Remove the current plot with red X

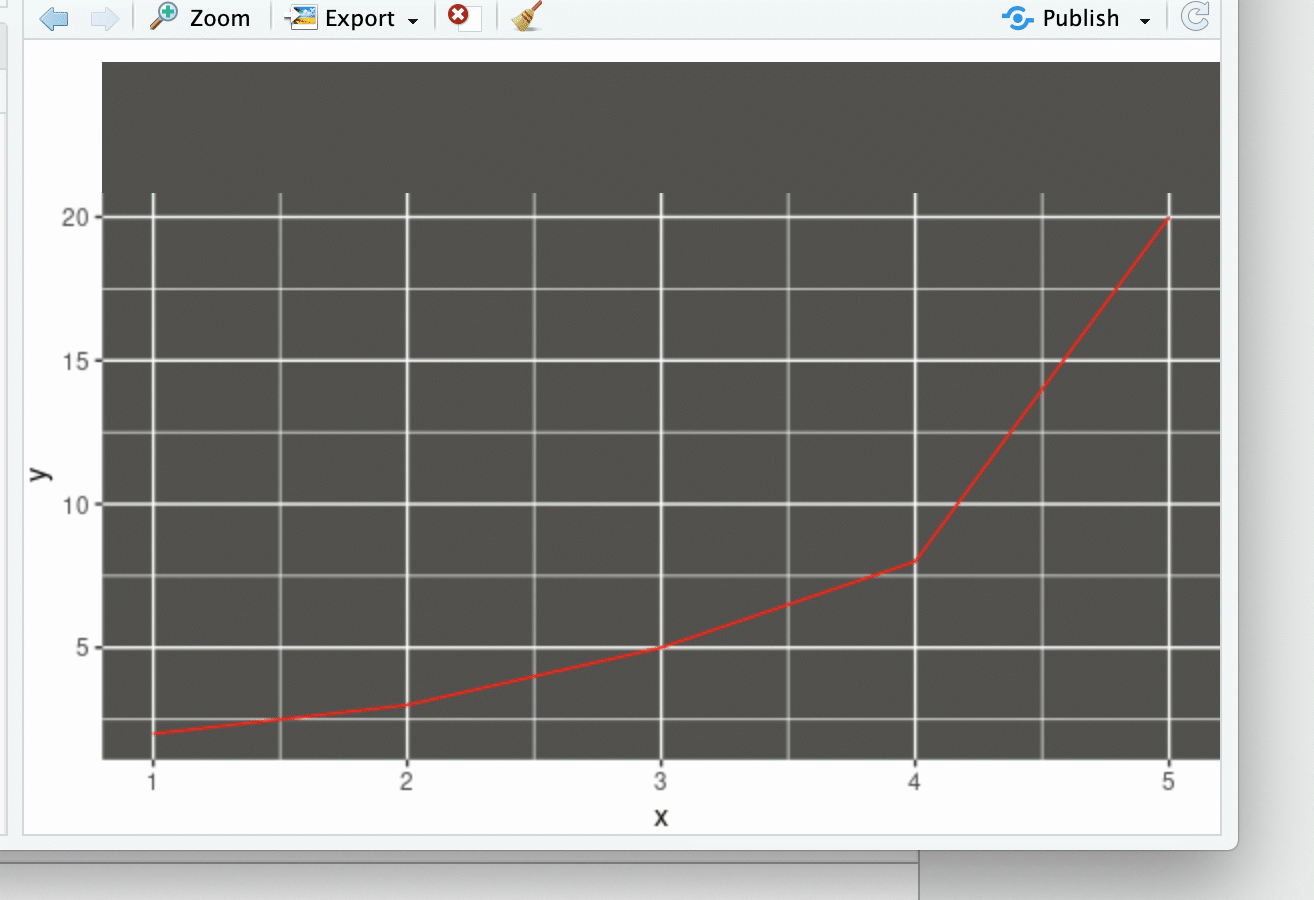458,17
